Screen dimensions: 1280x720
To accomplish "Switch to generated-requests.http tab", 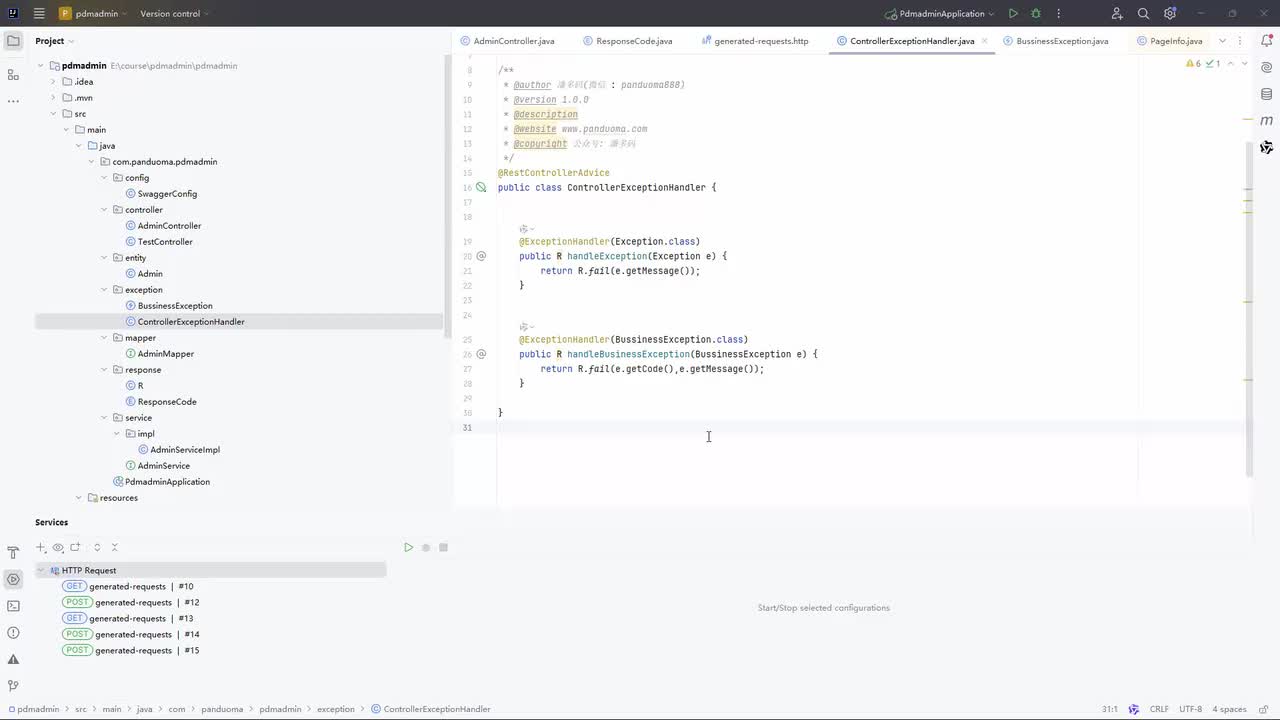I will click(x=754, y=41).
